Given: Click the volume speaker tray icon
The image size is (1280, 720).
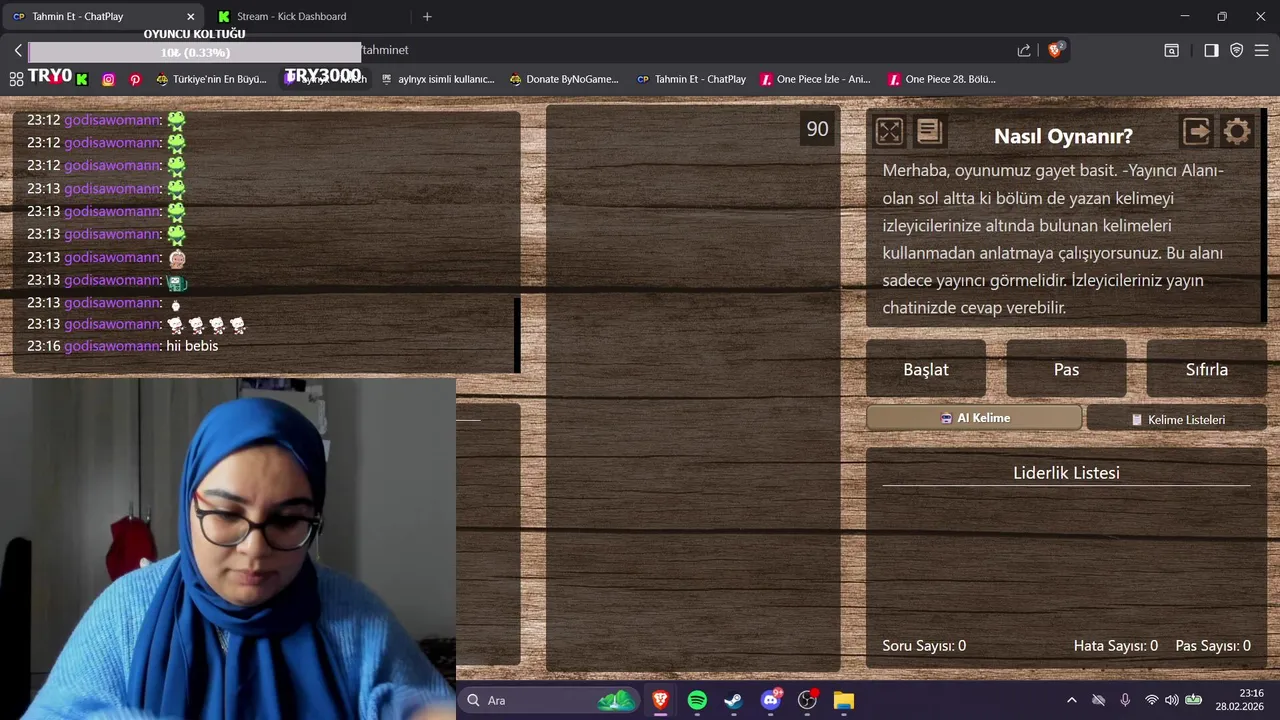Looking at the screenshot, I should tap(1171, 700).
